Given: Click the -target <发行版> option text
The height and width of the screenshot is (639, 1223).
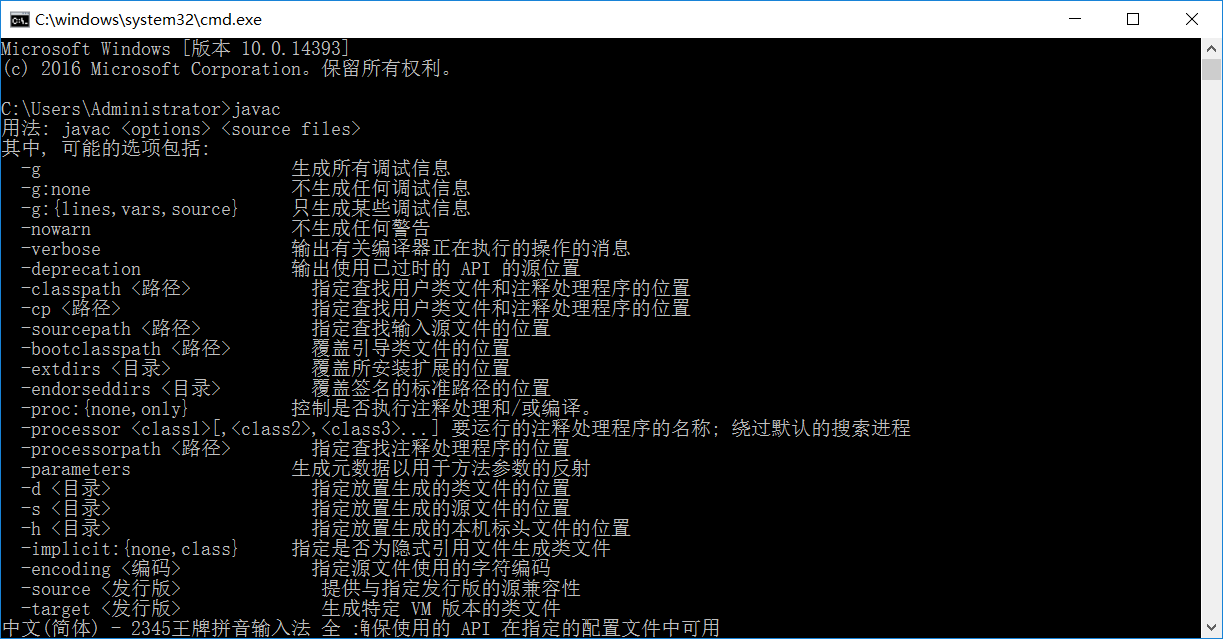Looking at the screenshot, I should click(101, 609).
